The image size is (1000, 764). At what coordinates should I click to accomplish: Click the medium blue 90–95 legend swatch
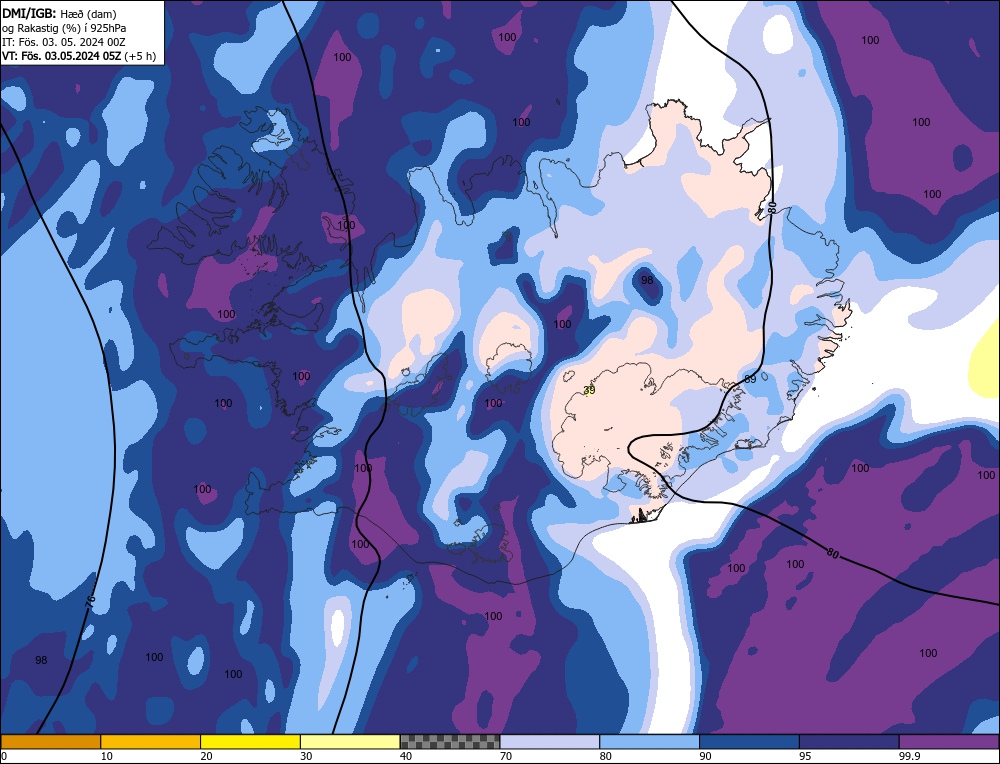[x=749, y=742]
